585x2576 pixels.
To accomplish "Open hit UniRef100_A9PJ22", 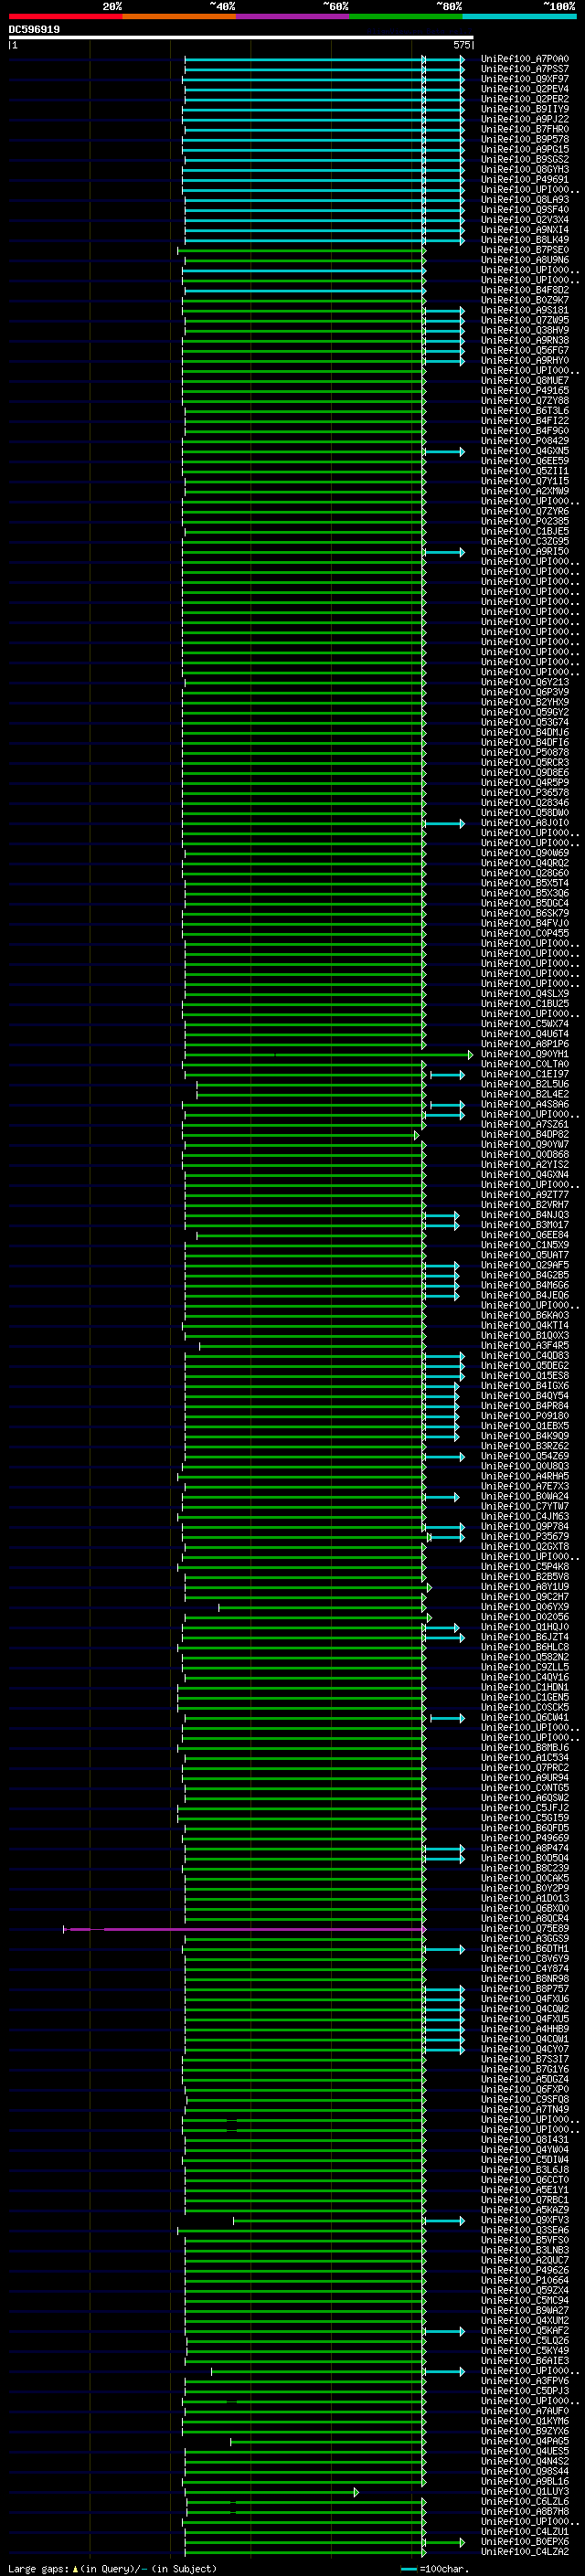I will point(525,119).
